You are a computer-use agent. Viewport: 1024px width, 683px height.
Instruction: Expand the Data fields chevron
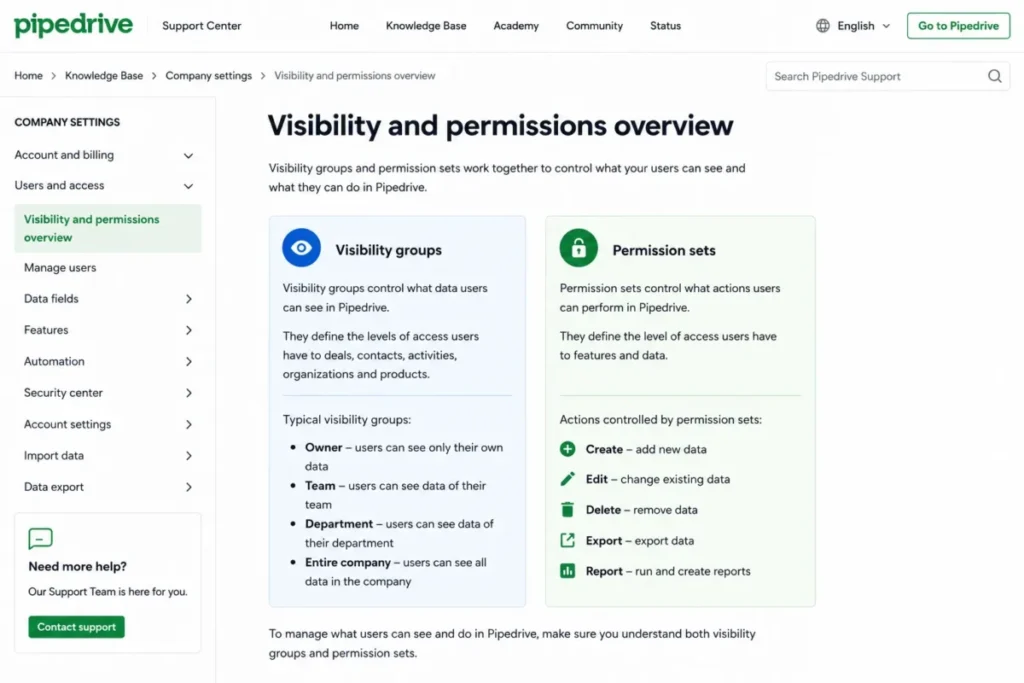(x=188, y=299)
